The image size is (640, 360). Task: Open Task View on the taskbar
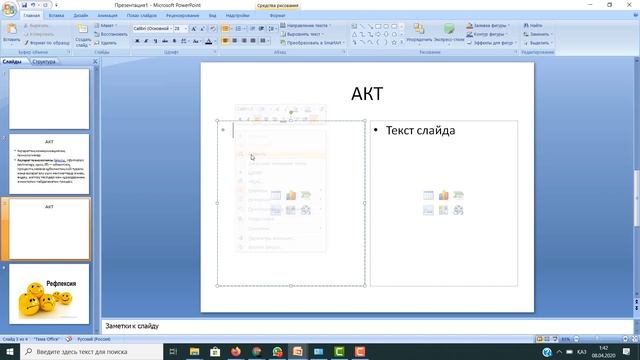(x=173, y=351)
